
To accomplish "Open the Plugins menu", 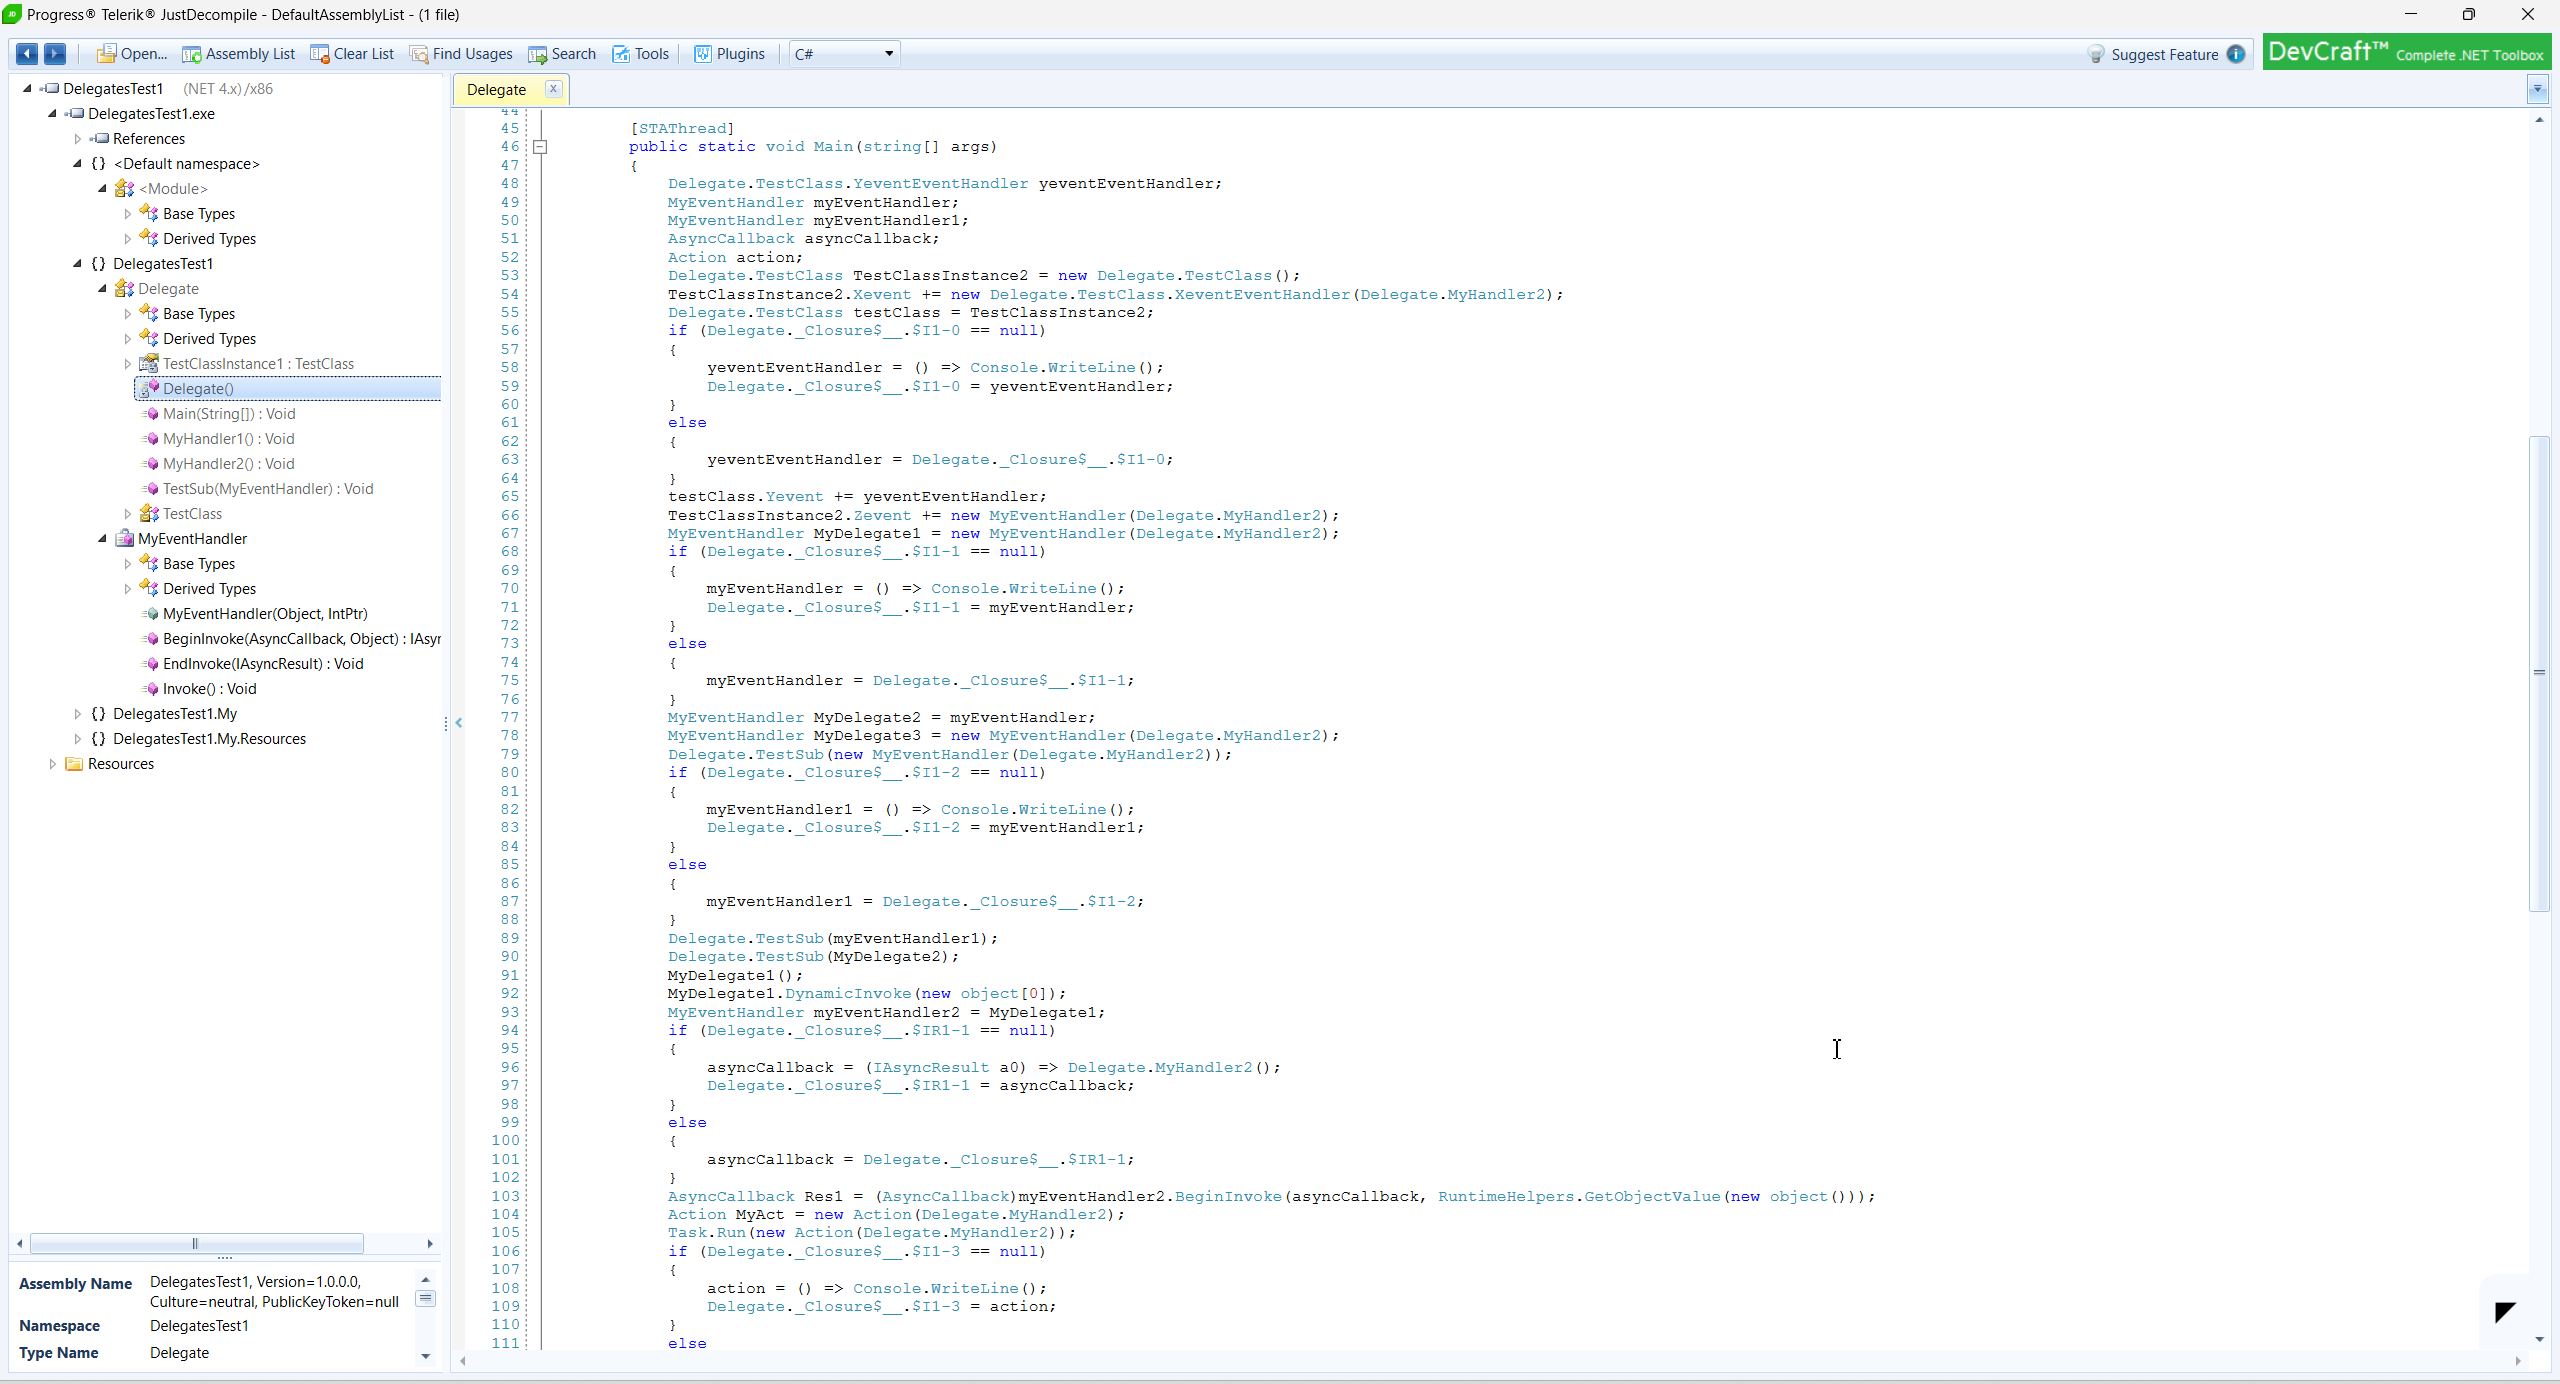I will [x=730, y=54].
